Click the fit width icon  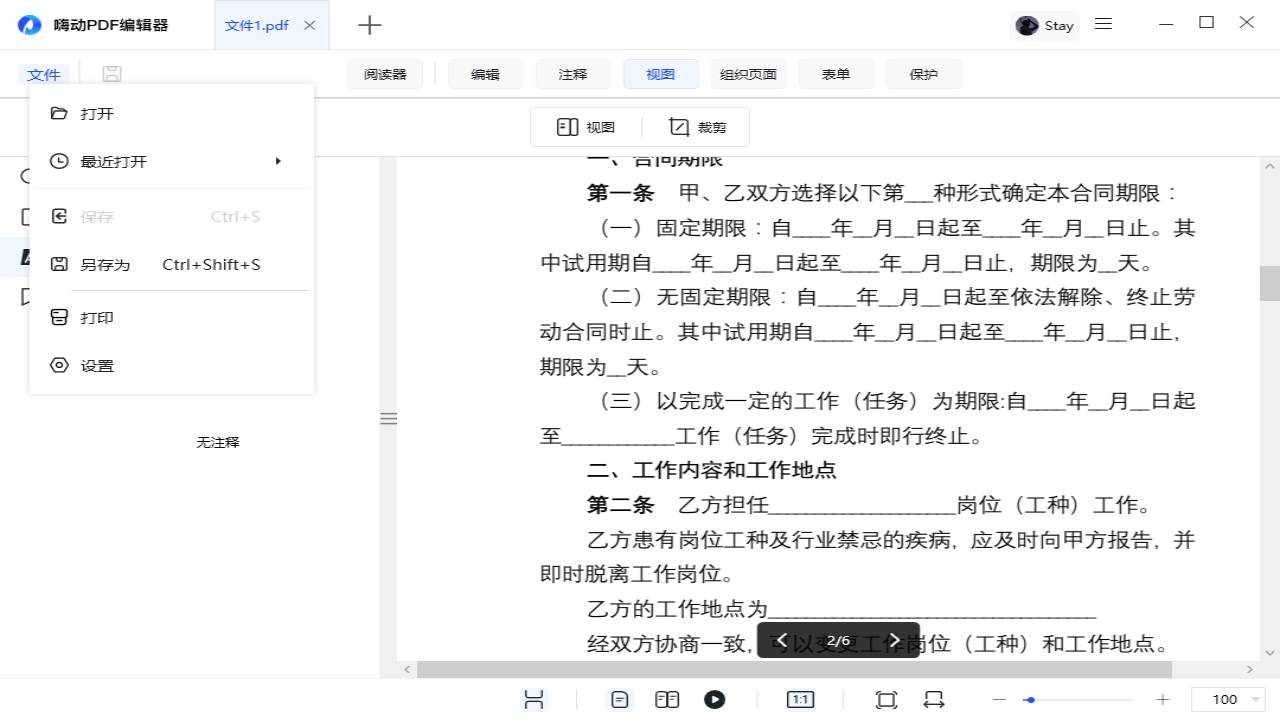934,699
